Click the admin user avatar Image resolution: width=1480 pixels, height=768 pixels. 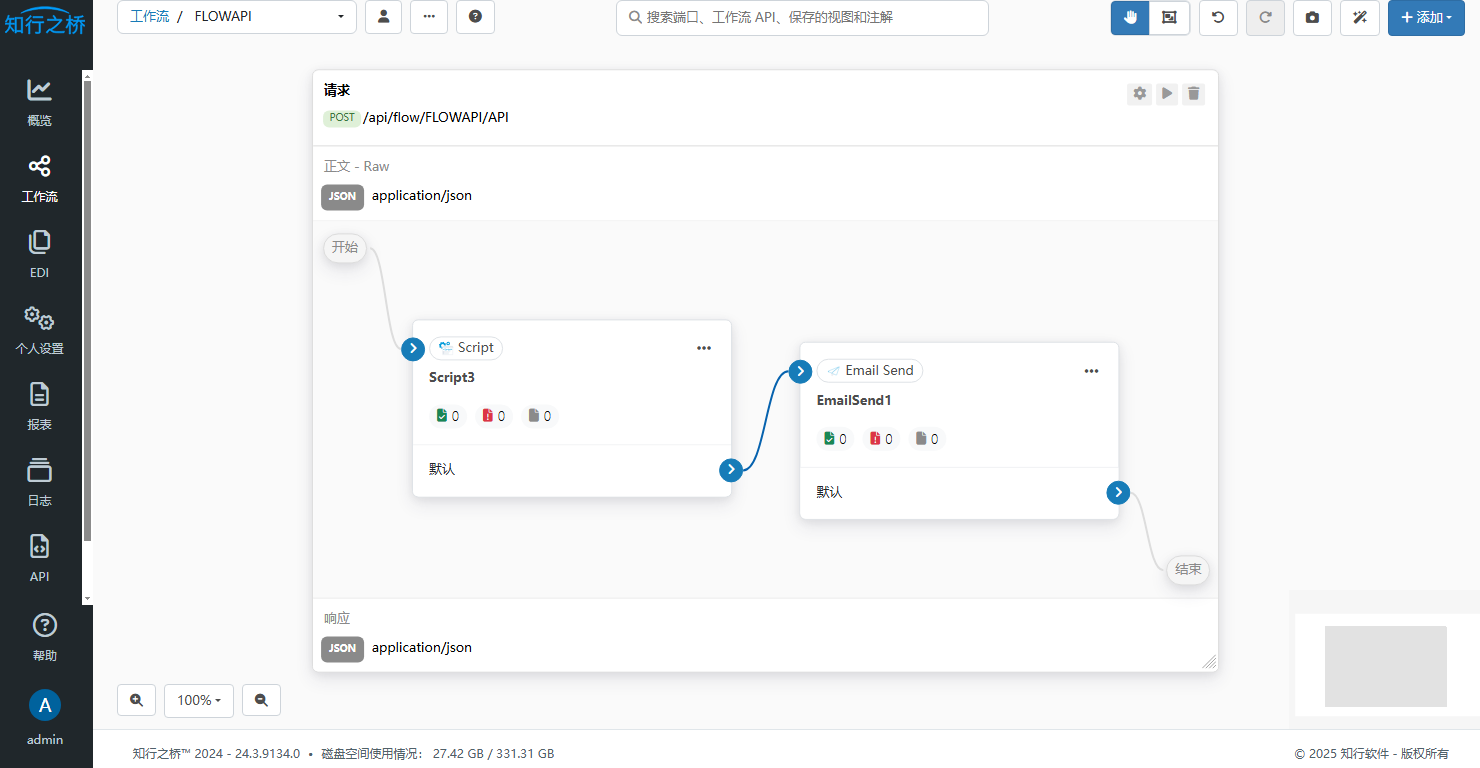click(44, 705)
